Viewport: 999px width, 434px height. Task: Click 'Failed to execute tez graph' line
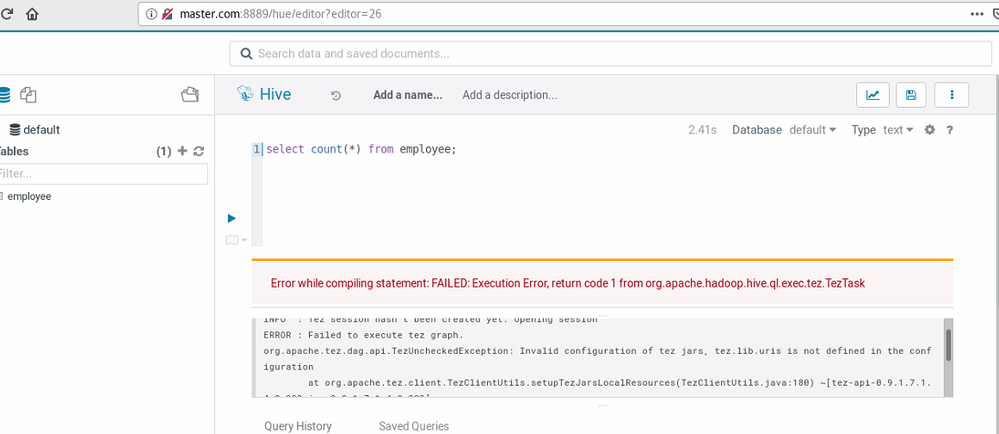(x=363, y=335)
